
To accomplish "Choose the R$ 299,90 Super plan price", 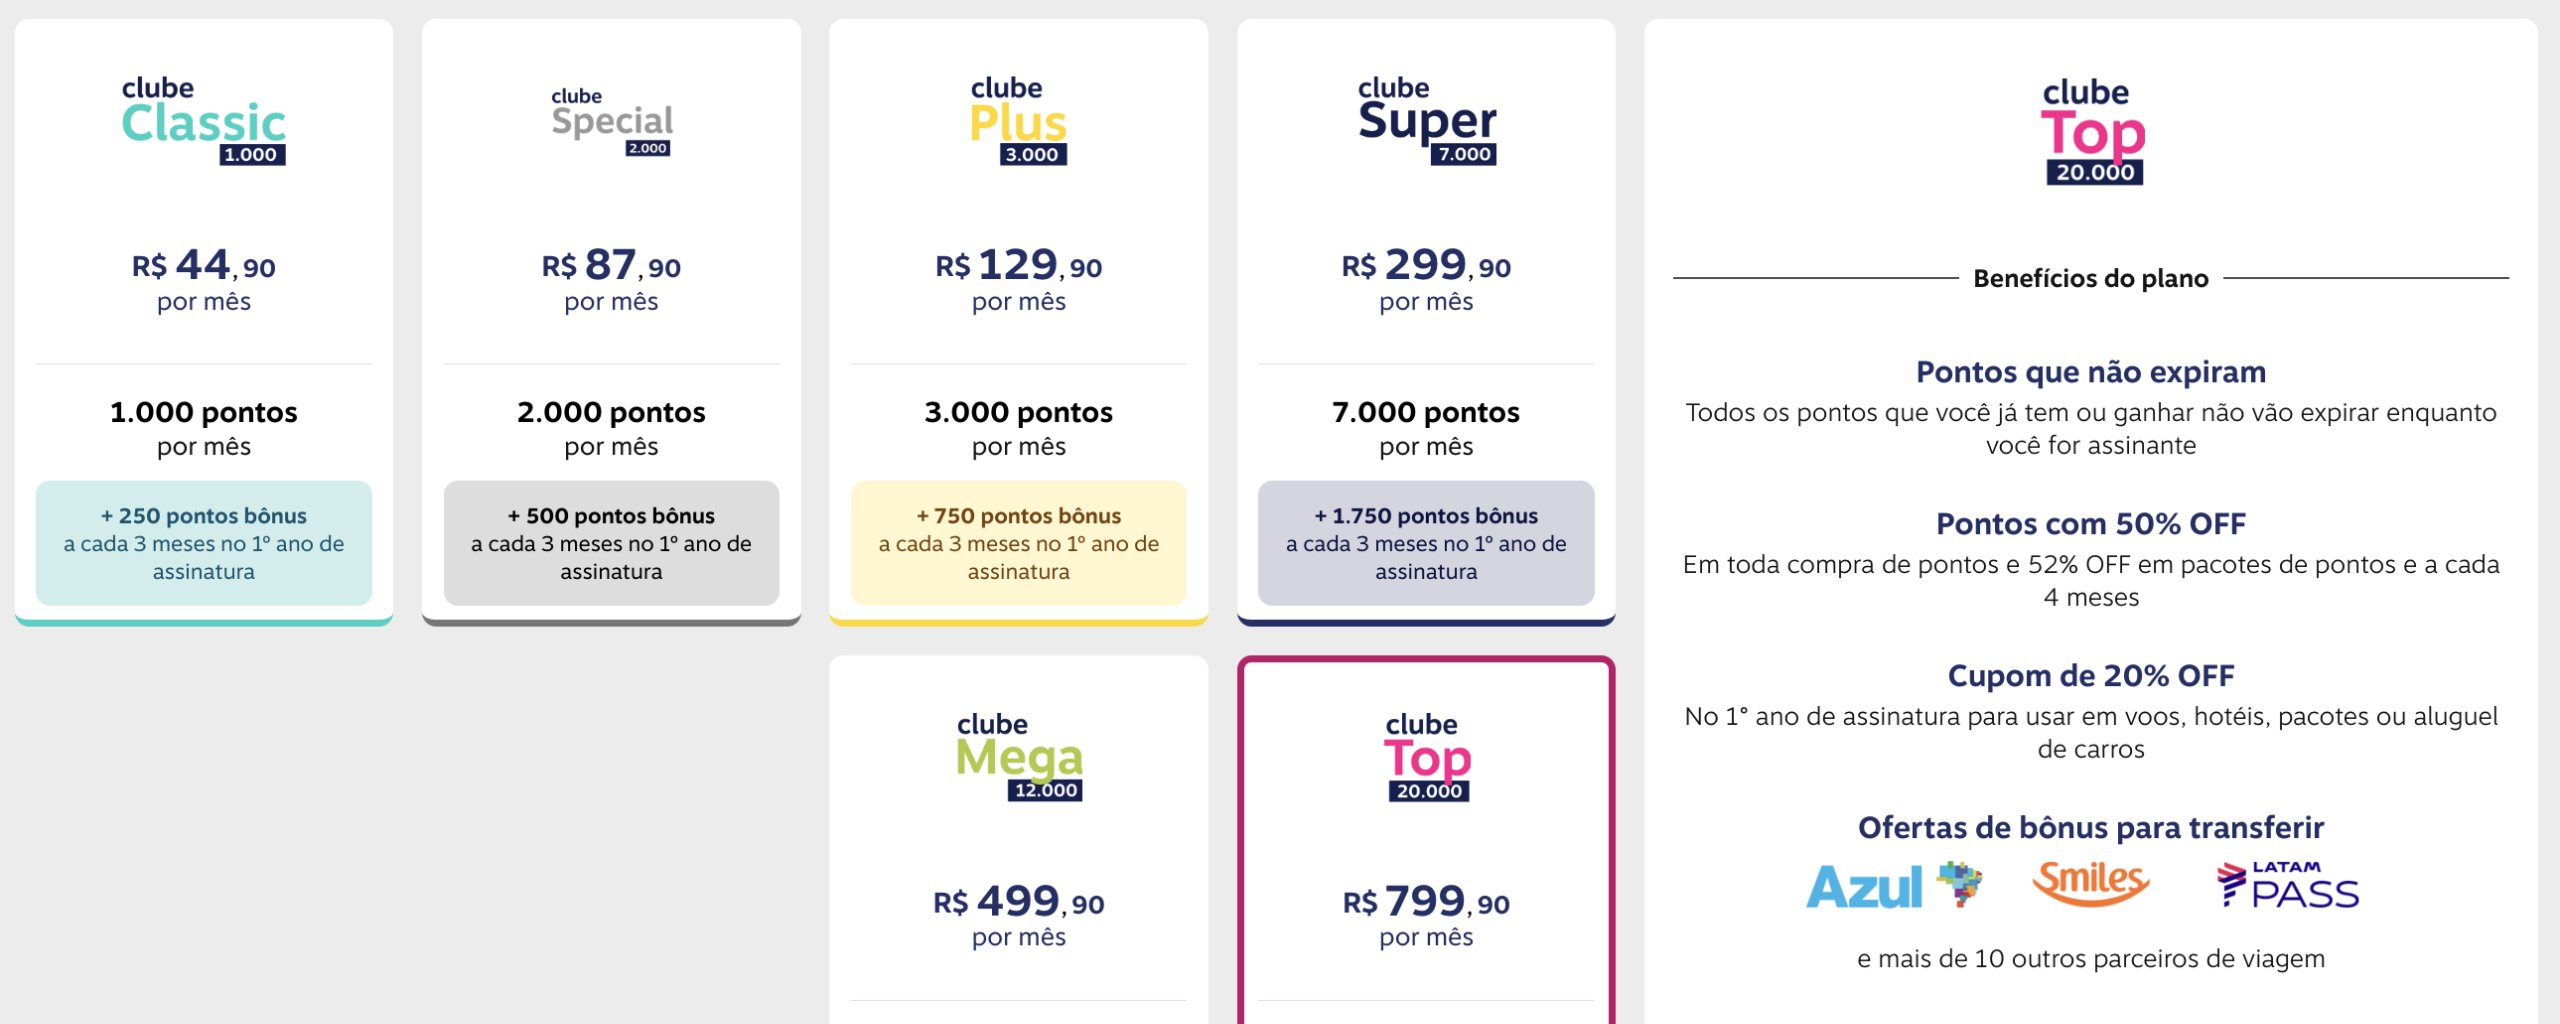I will point(1426,265).
